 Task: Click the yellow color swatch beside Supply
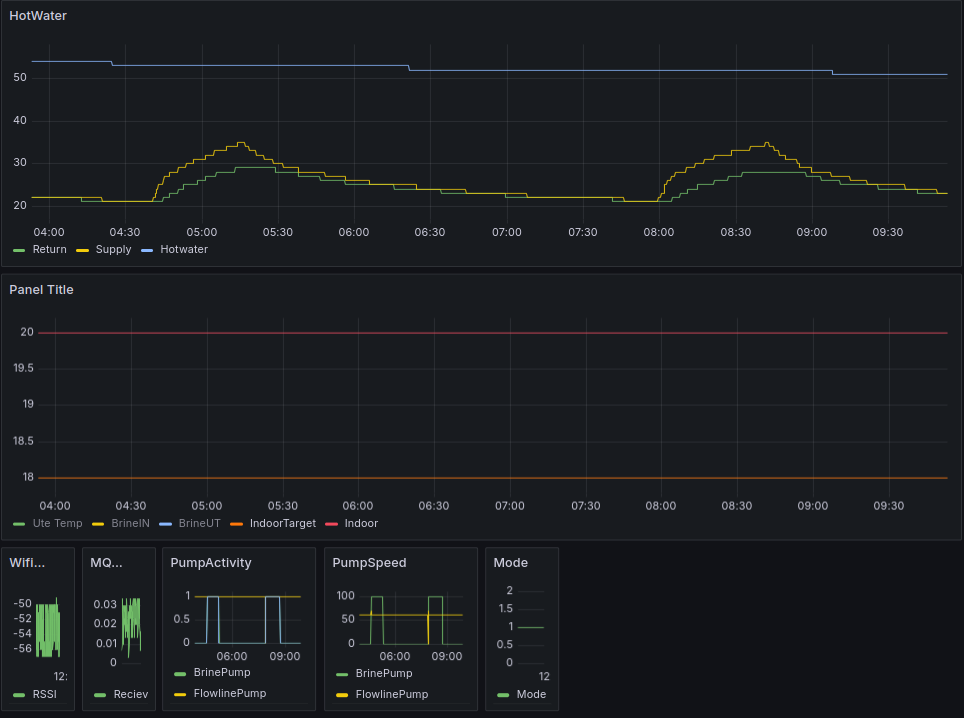coord(82,250)
